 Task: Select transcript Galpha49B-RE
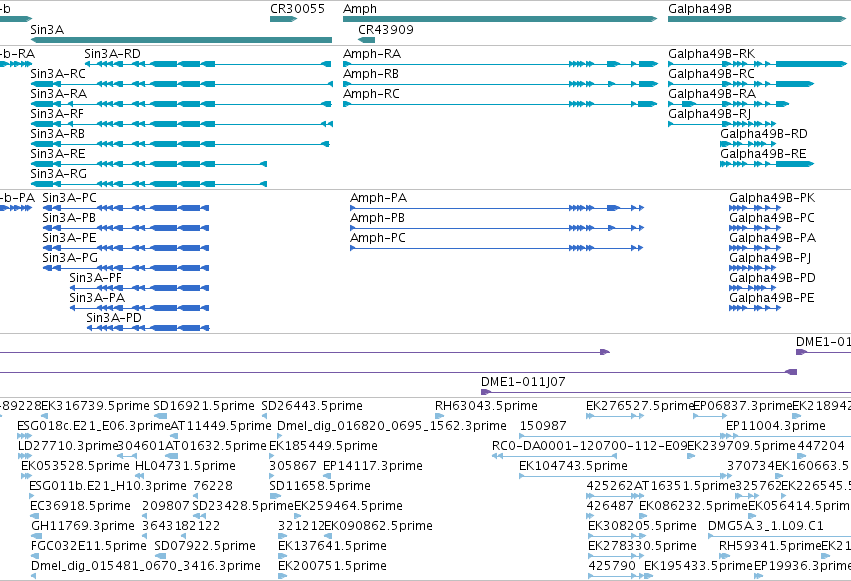(767, 164)
